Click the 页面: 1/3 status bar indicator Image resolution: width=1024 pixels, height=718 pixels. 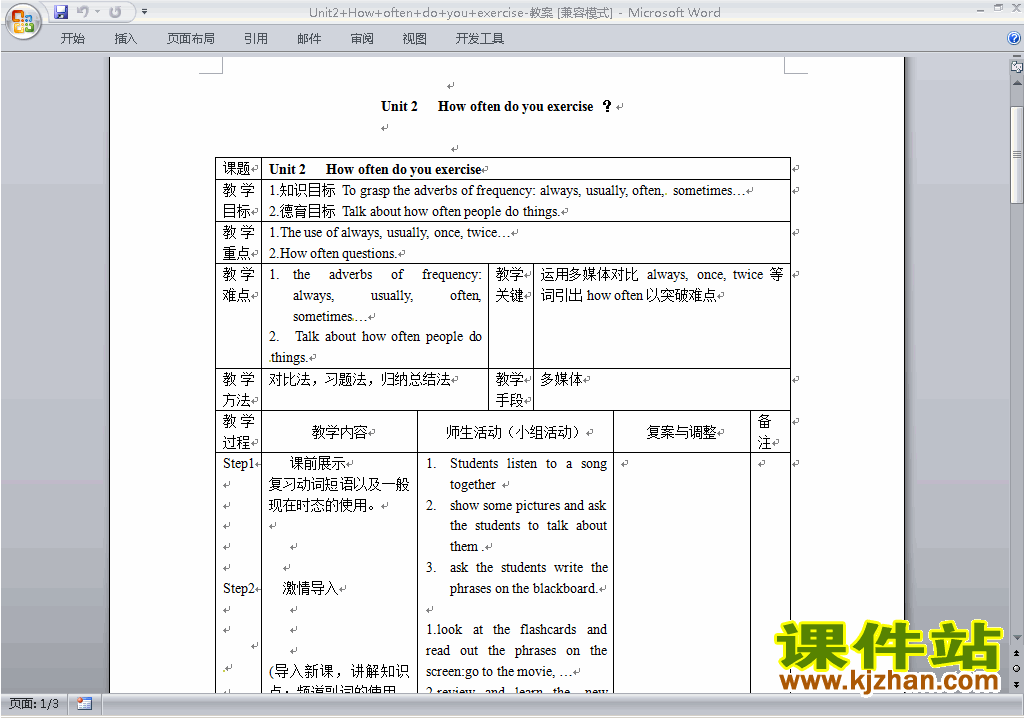(34, 704)
